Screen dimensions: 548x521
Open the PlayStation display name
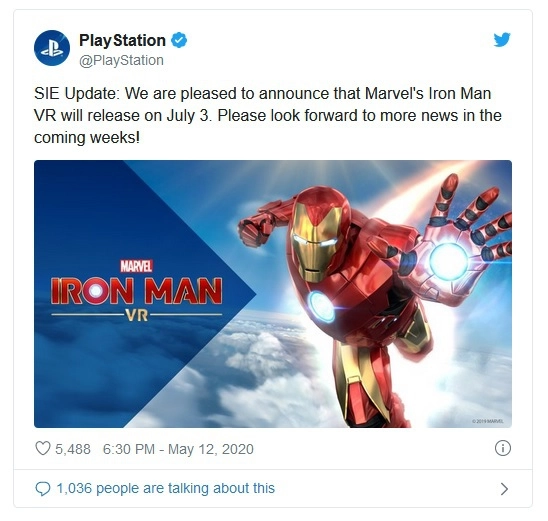(122, 41)
